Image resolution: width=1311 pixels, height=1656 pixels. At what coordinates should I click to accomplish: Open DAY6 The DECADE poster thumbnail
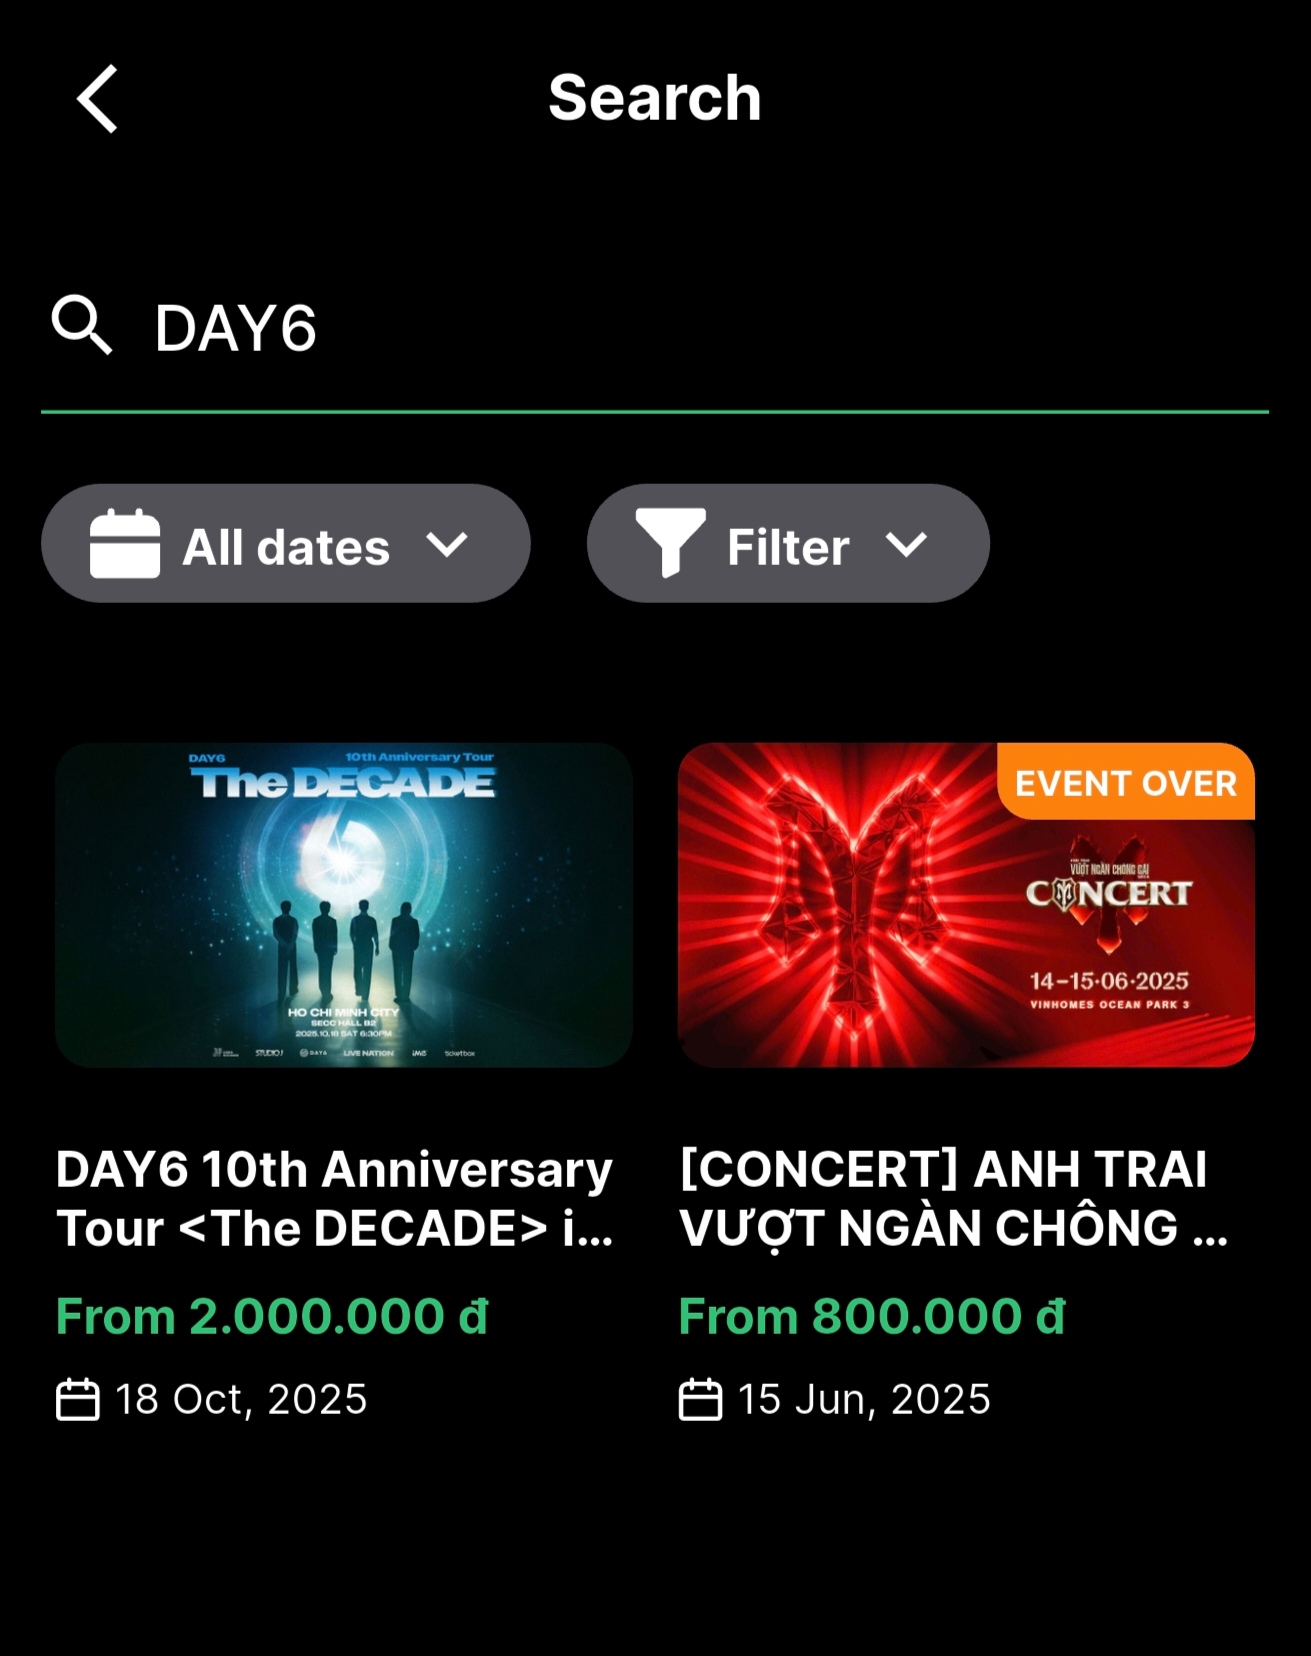pyautogui.click(x=344, y=905)
